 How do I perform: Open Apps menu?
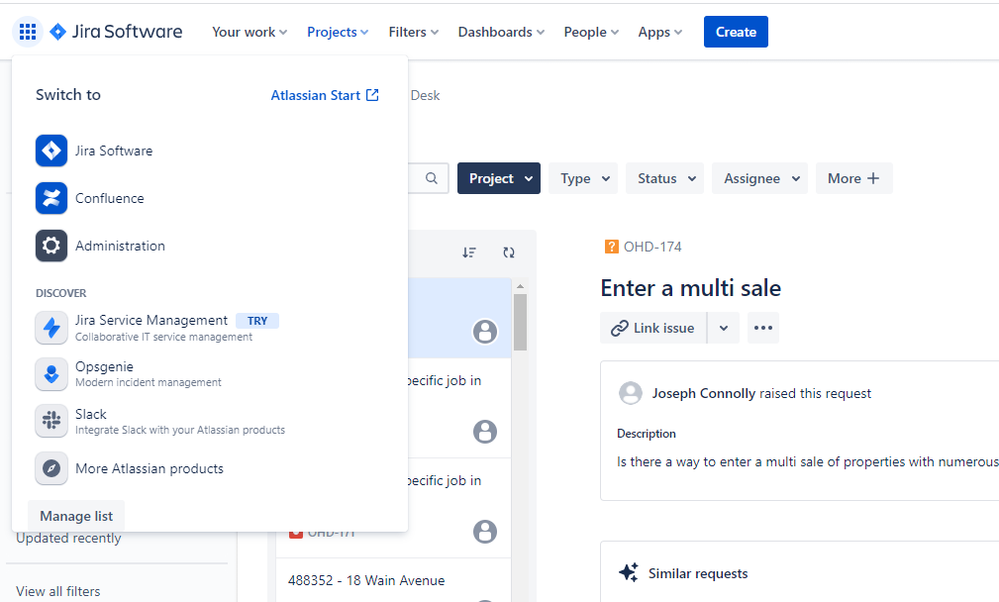pyautogui.click(x=659, y=32)
